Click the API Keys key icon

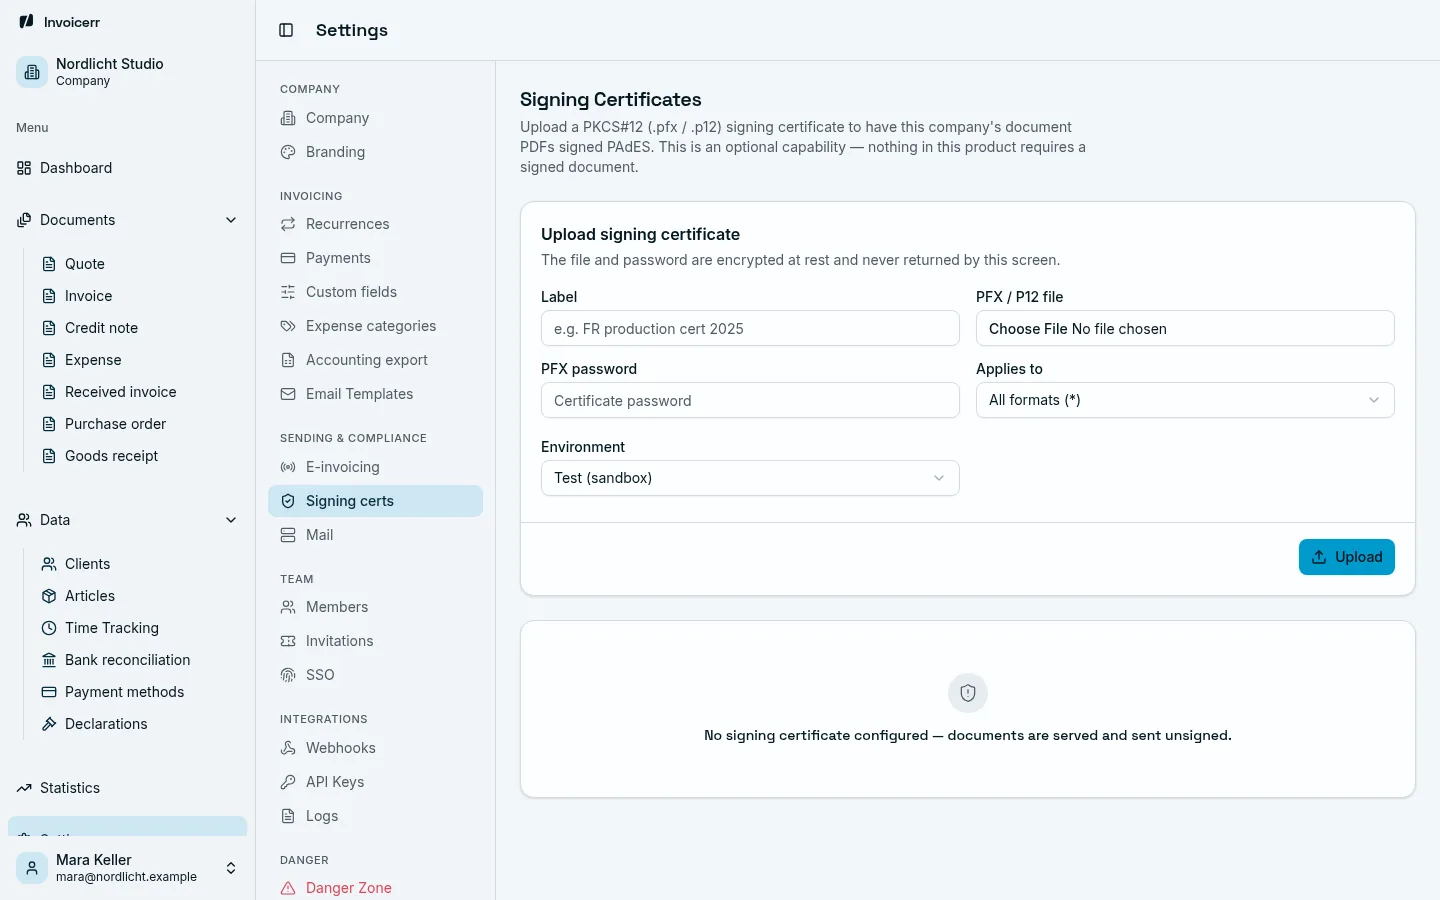click(288, 782)
